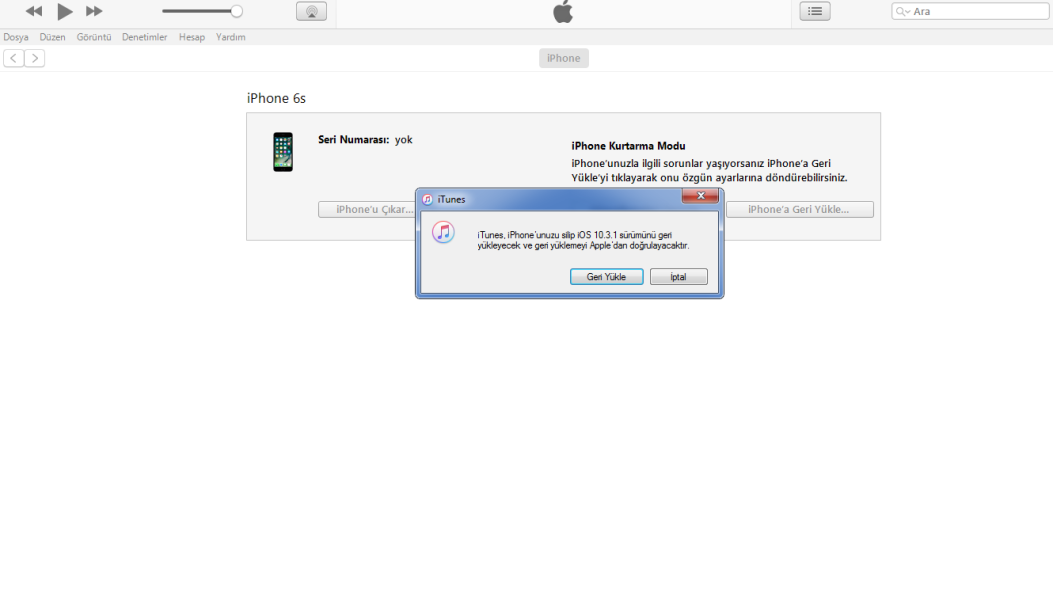Click the Ara search field

(970, 11)
